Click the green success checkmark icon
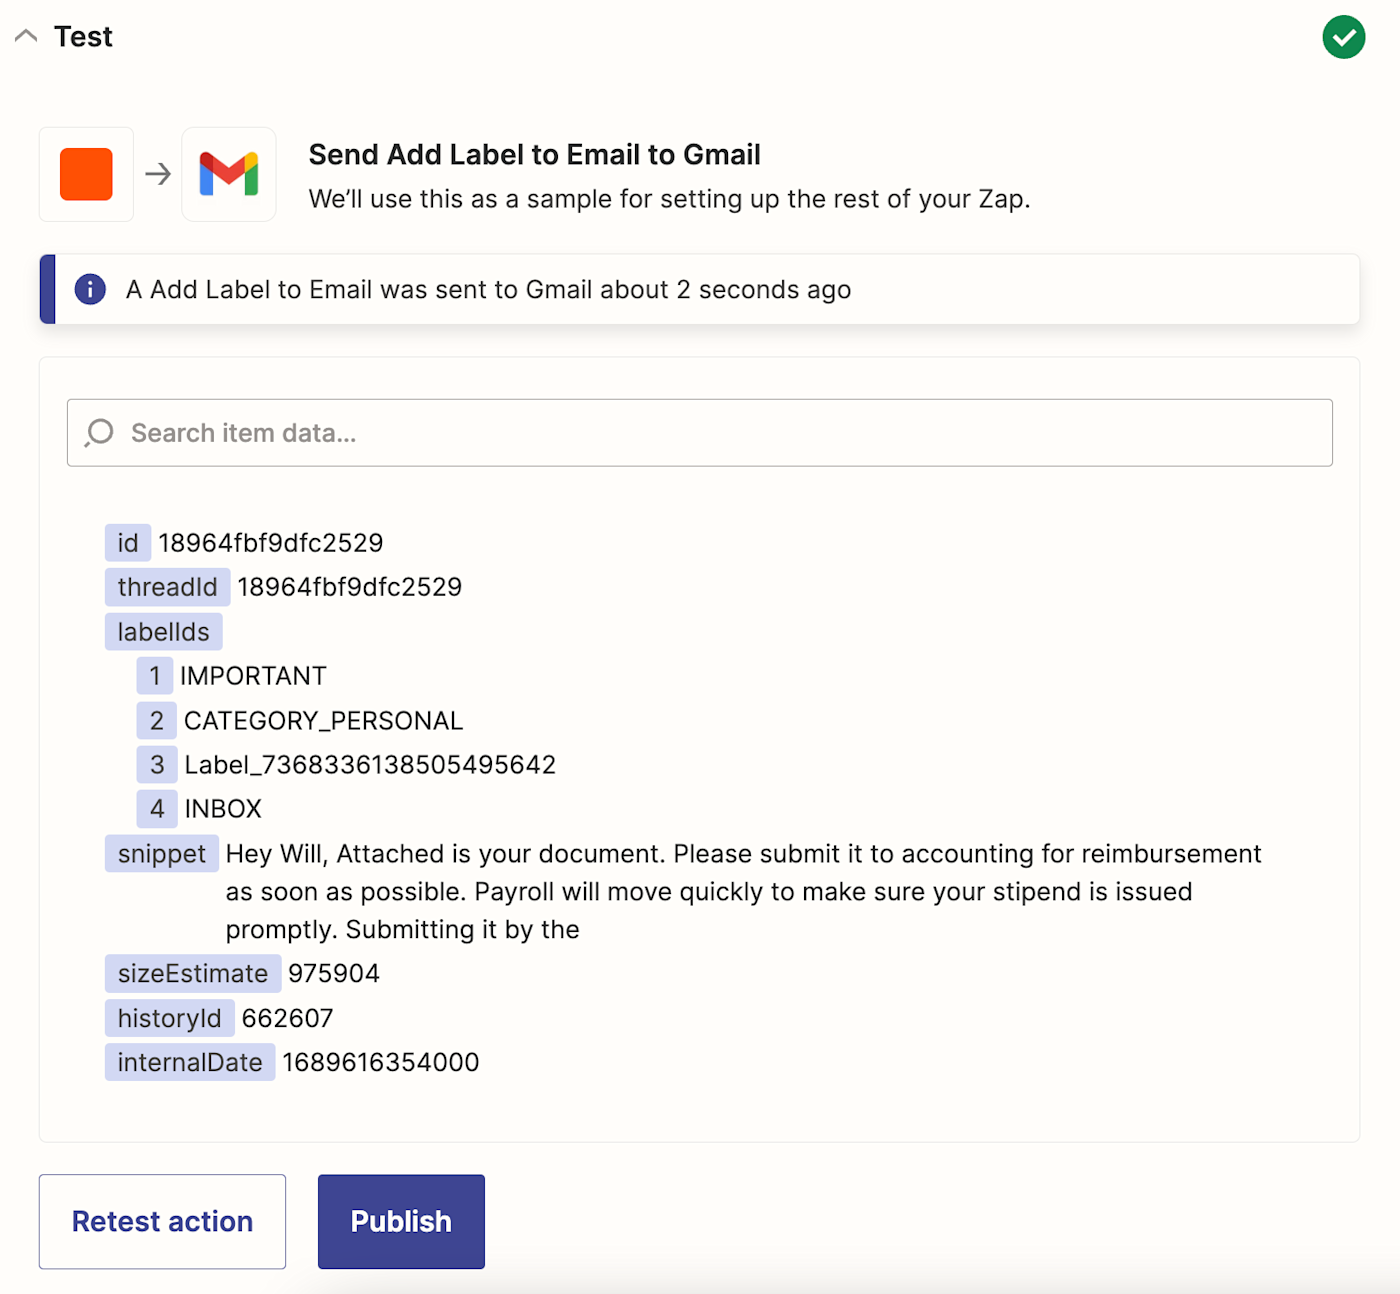The height and width of the screenshot is (1294, 1400). [x=1343, y=38]
